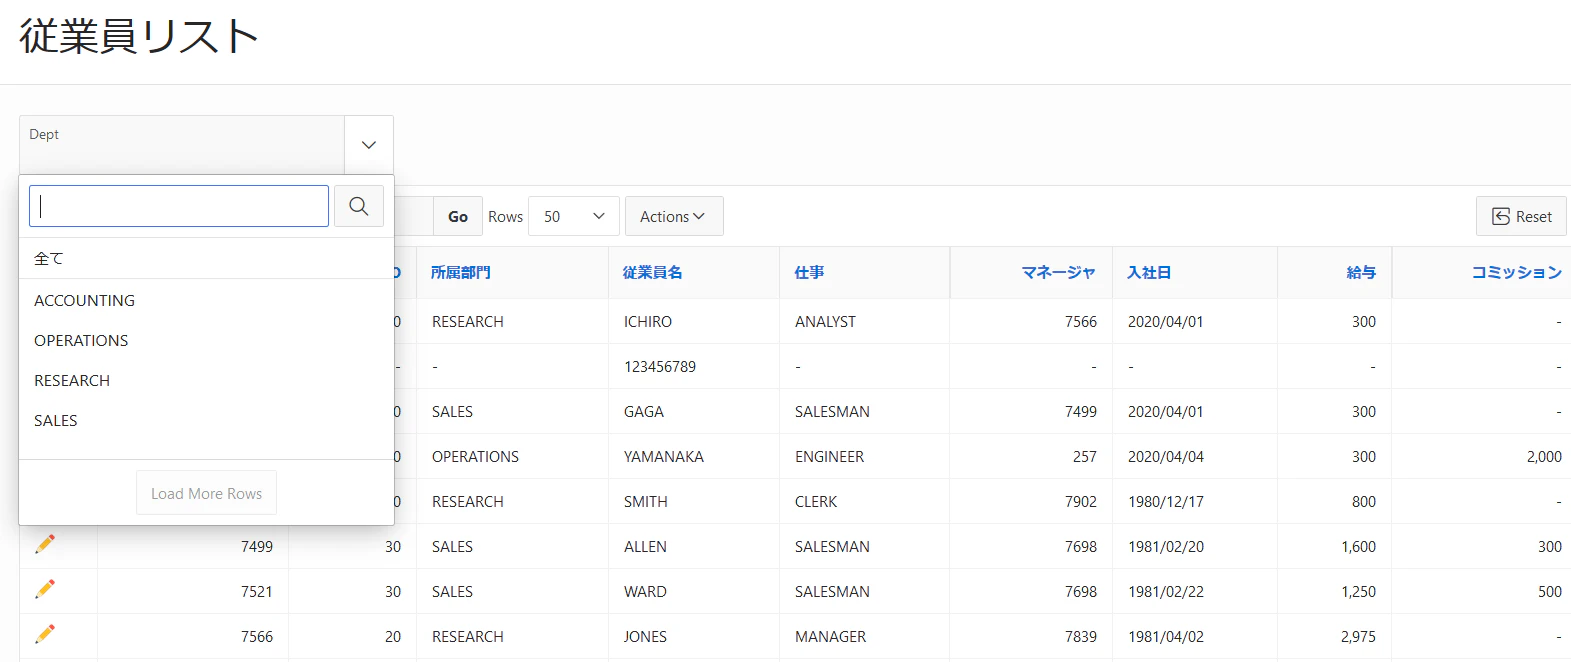Click the search magnifier icon in Dept popup
The height and width of the screenshot is (662, 1571).
click(x=359, y=206)
